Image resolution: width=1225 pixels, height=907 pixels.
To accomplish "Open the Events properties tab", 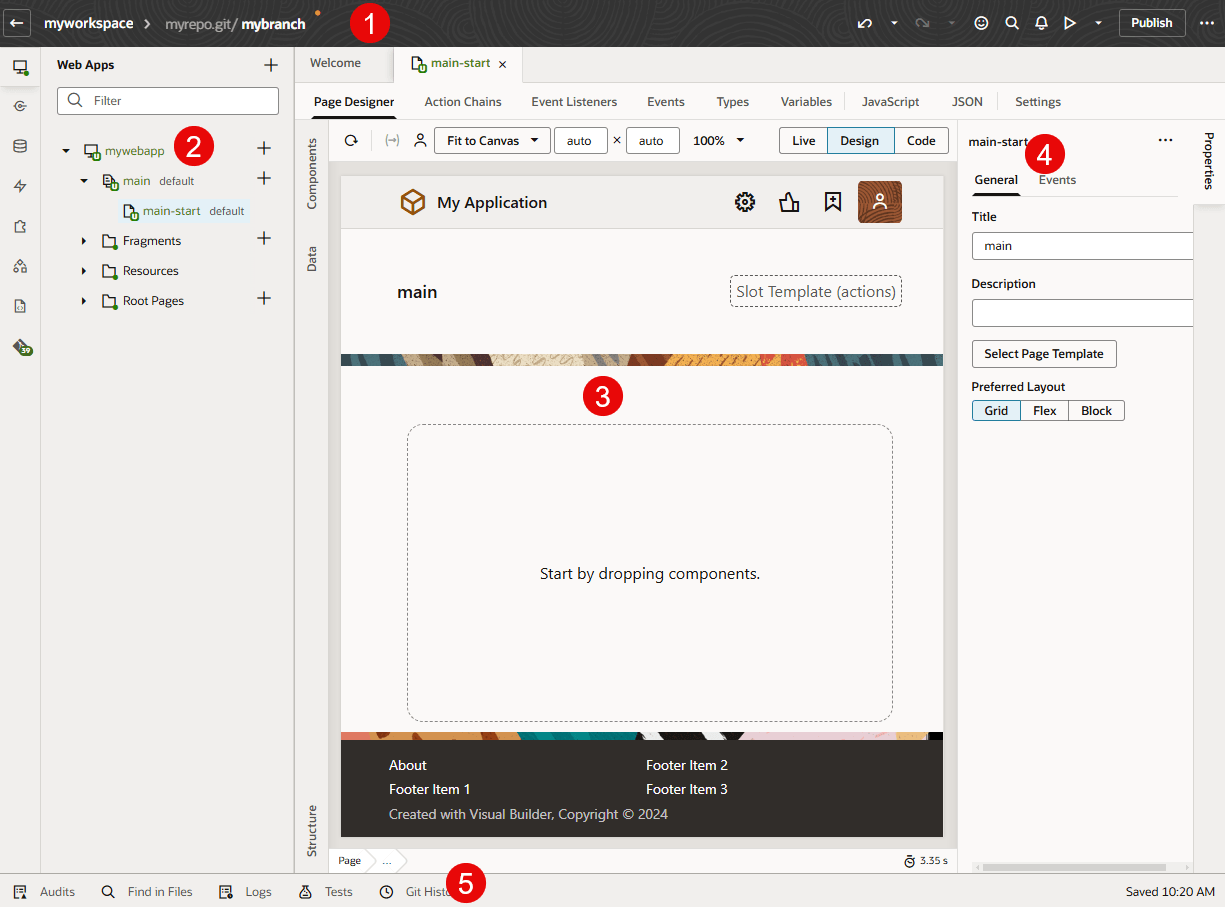I will click(1057, 180).
